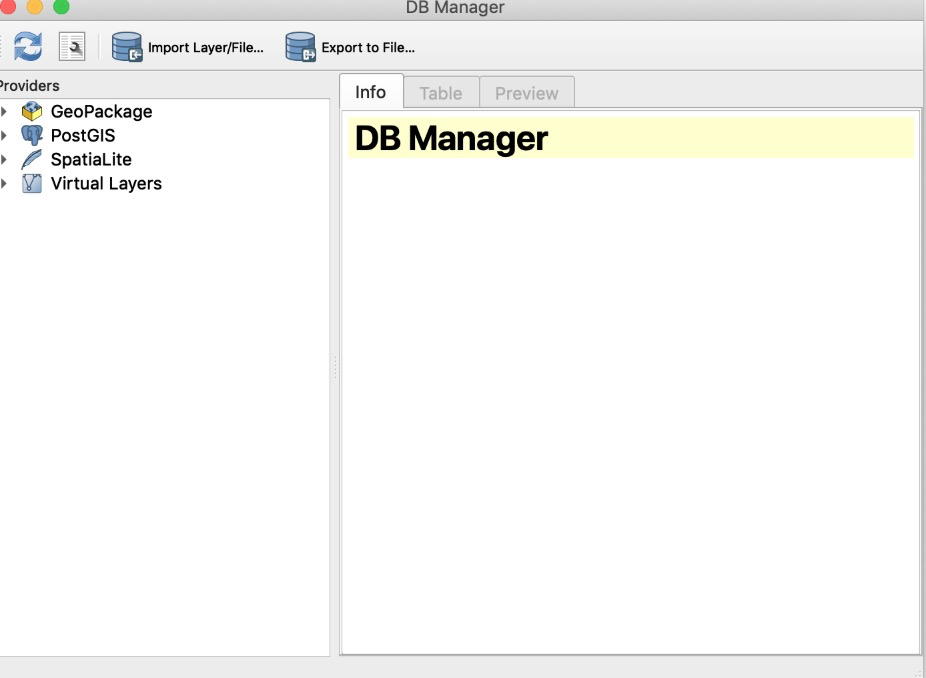Click the Export to File... button label
Image resolution: width=926 pixels, height=678 pixels.
[x=368, y=47]
